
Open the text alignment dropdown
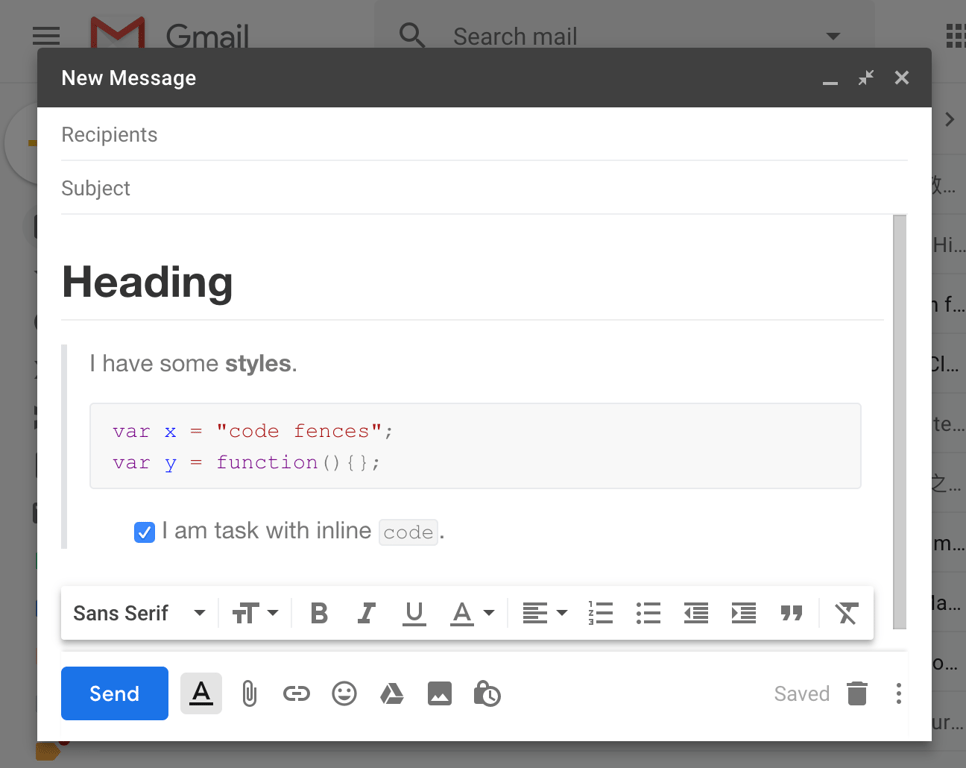[545, 613]
